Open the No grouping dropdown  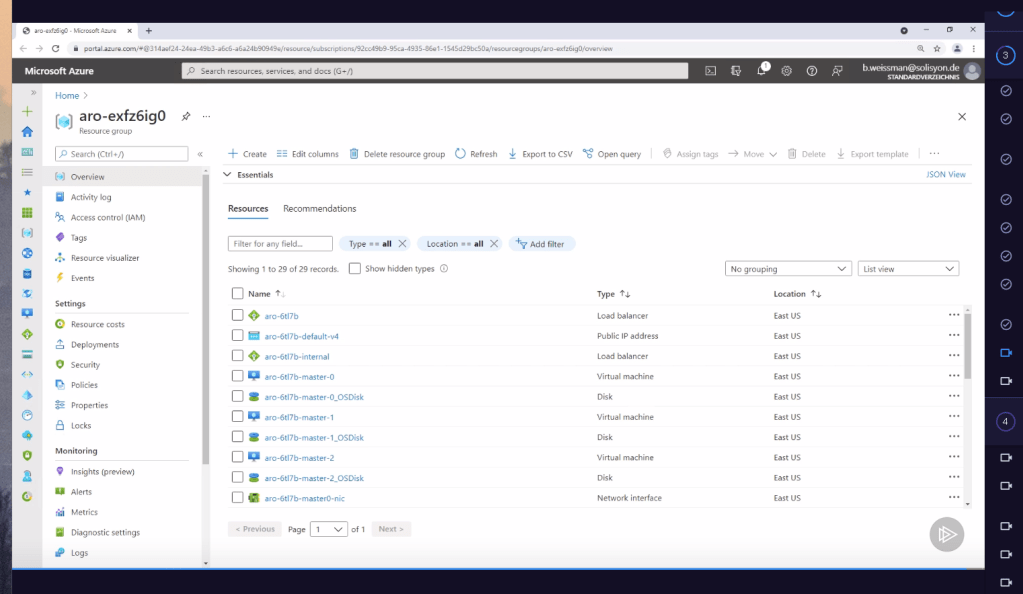(788, 269)
